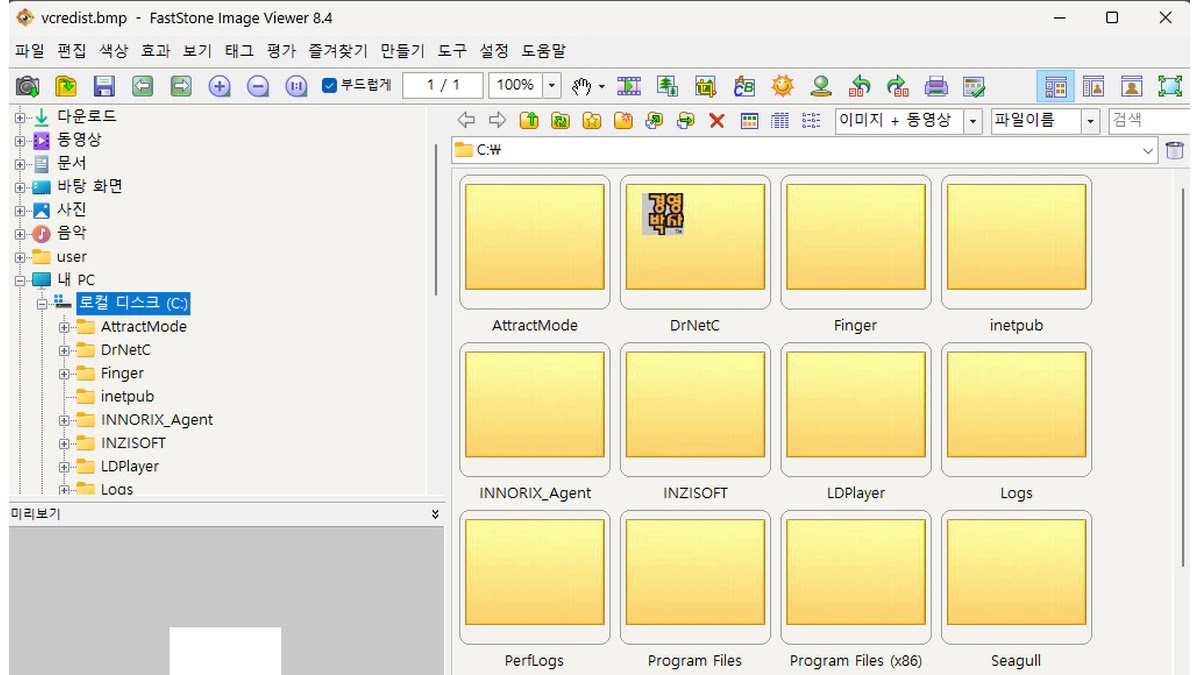Select the hand pan tool
This screenshot has height=675, width=1200.
[582, 86]
